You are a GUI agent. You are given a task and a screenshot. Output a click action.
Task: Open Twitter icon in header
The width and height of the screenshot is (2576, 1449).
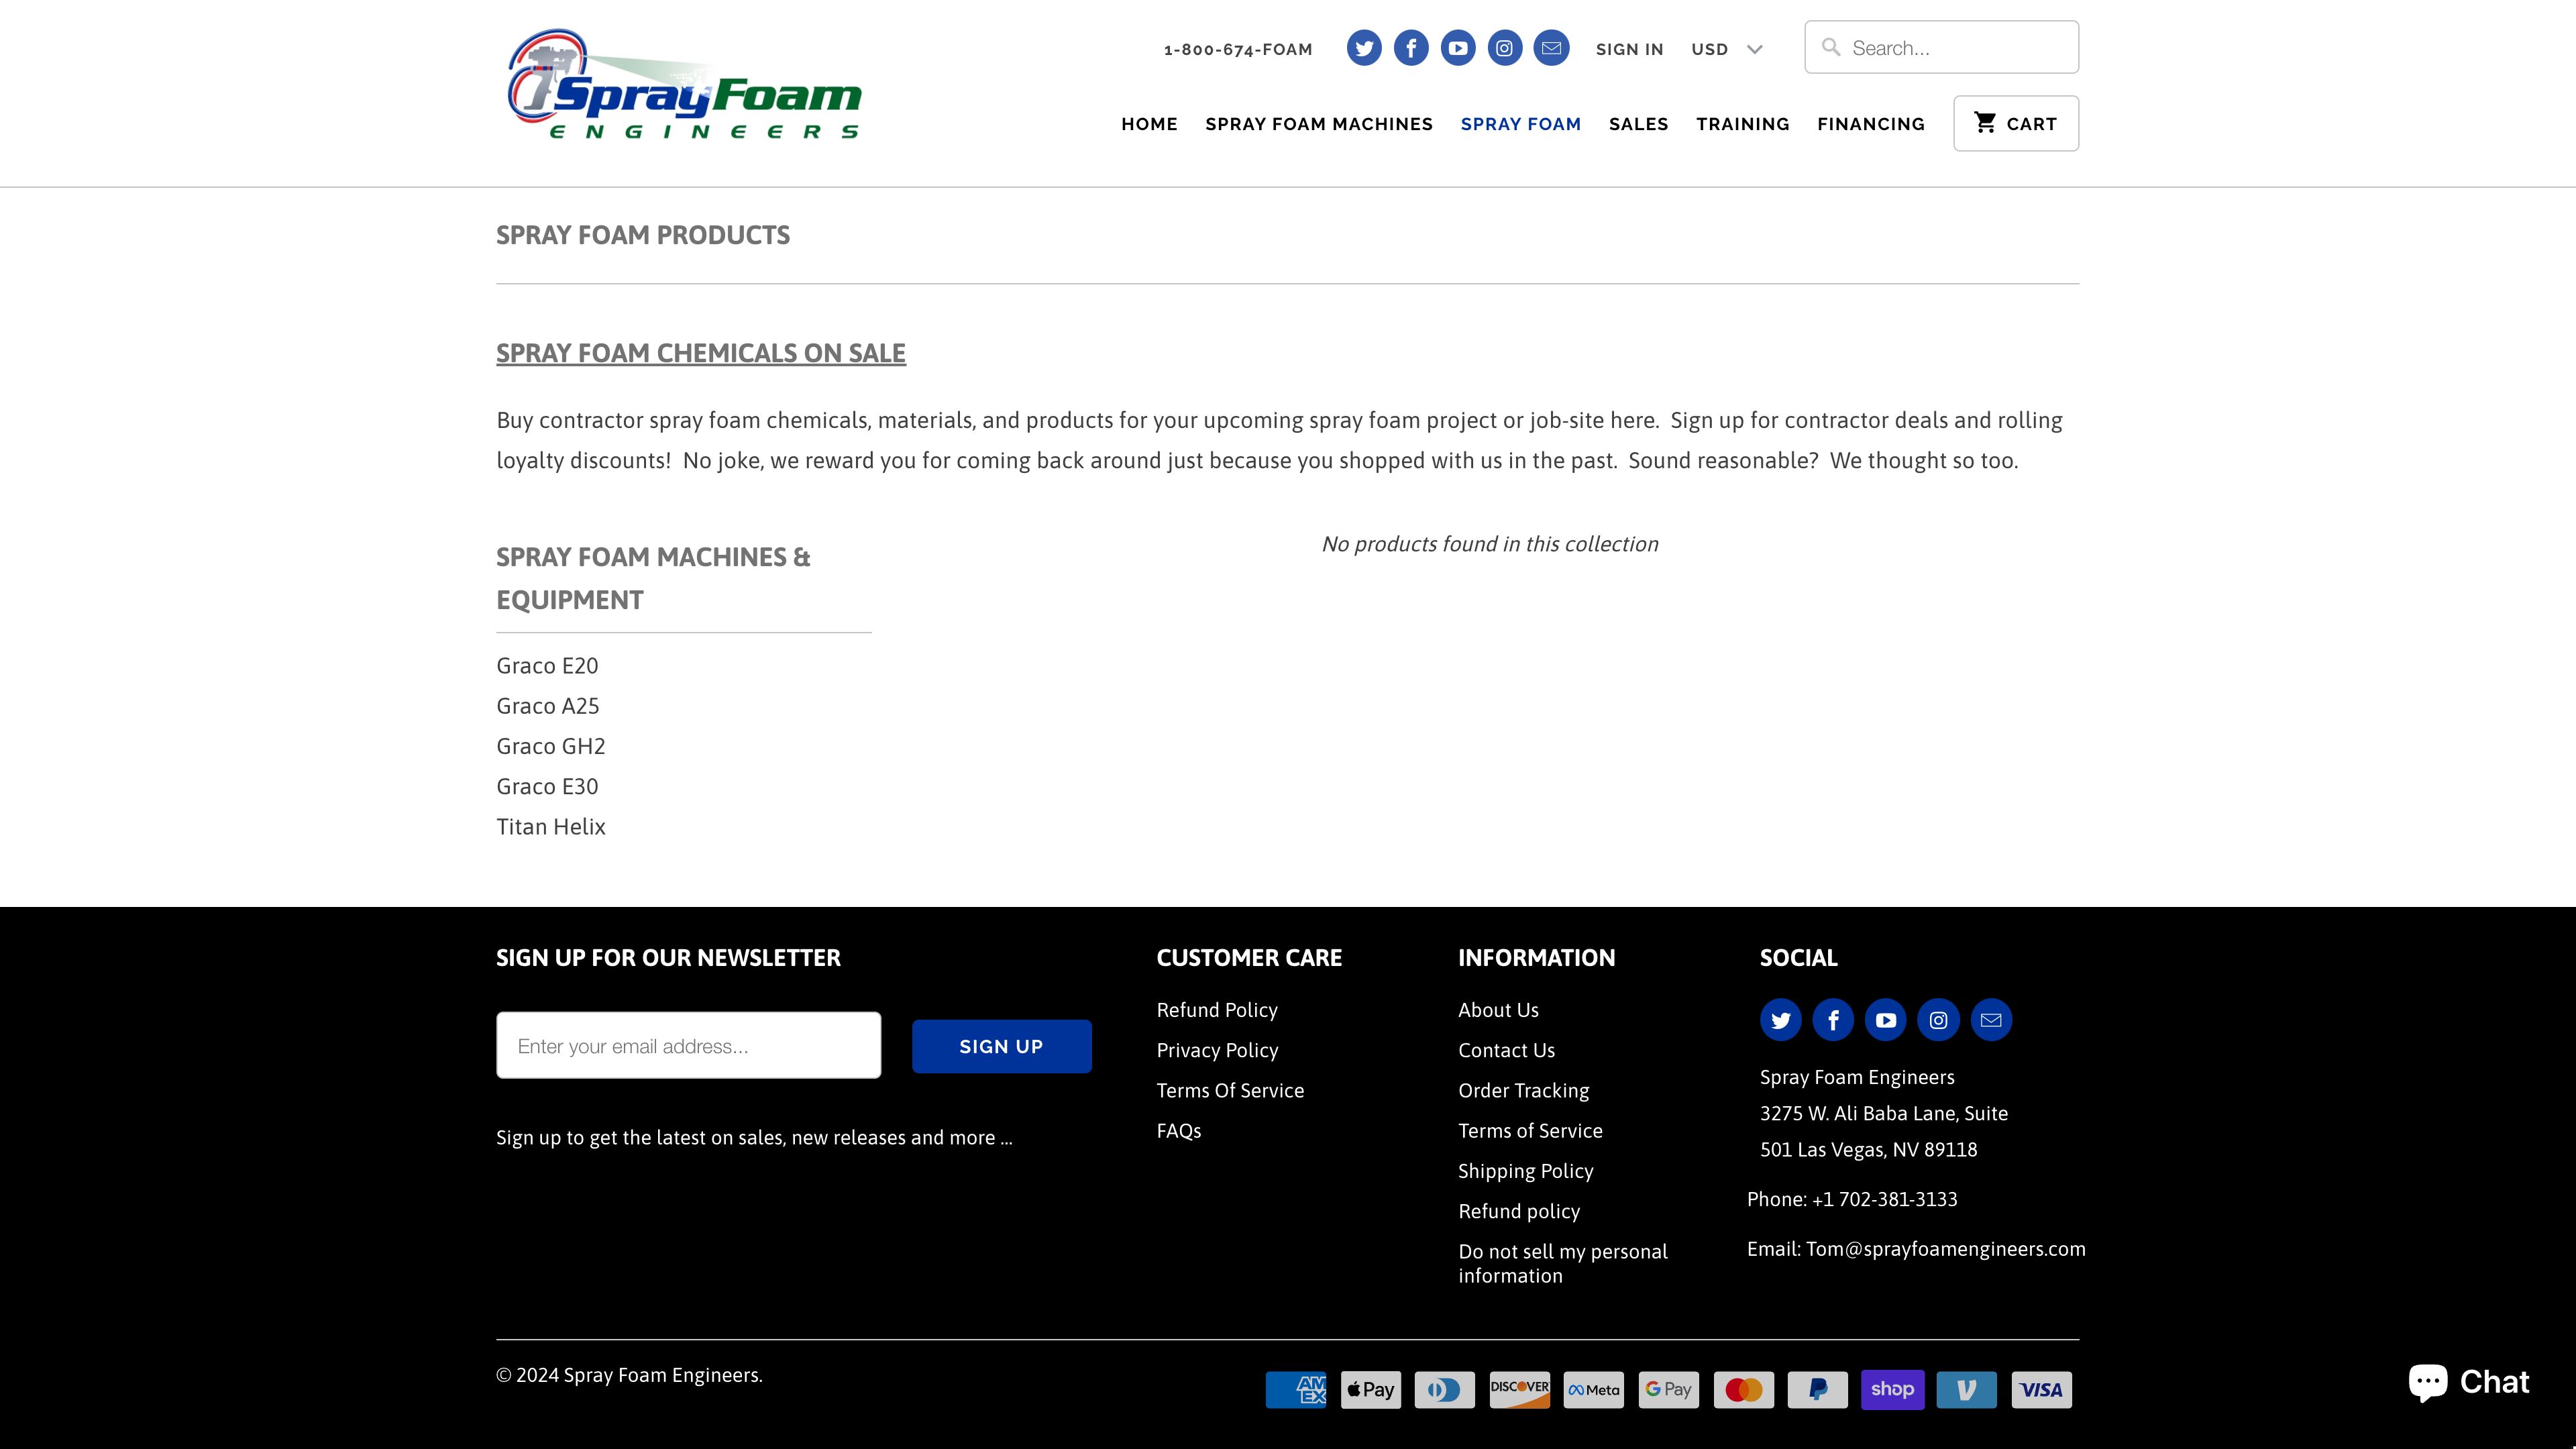1364,48
